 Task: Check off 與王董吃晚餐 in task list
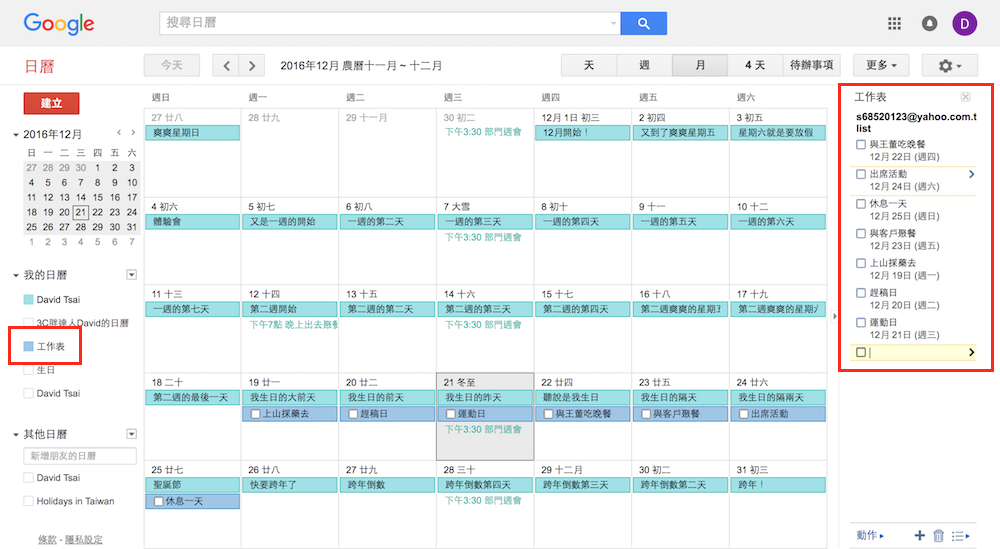pyautogui.click(x=861, y=145)
